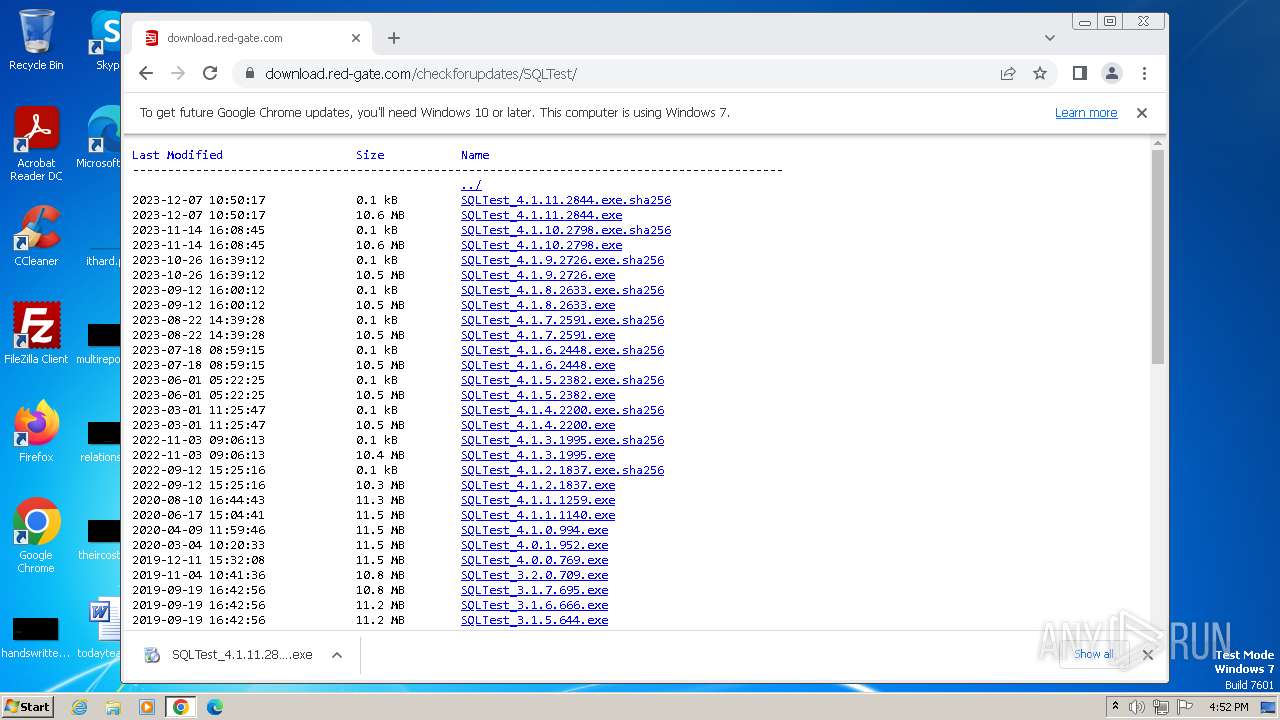Download SQLTest_4.1.10.2798.exe
1280x720 pixels.
[x=541, y=245]
